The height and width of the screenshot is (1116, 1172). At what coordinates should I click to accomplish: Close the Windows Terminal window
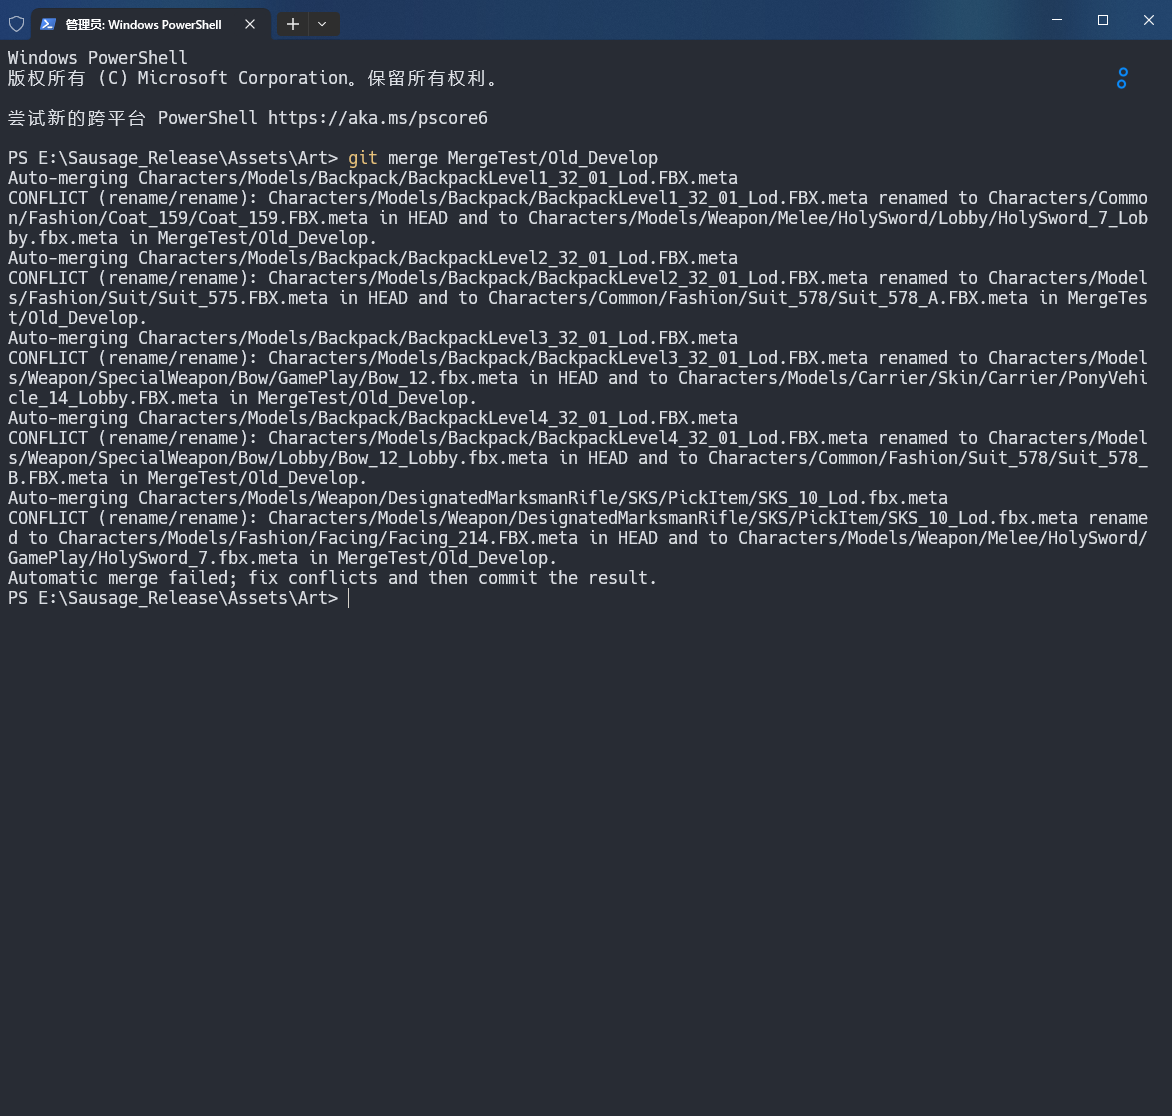(x=1149, y=20)
